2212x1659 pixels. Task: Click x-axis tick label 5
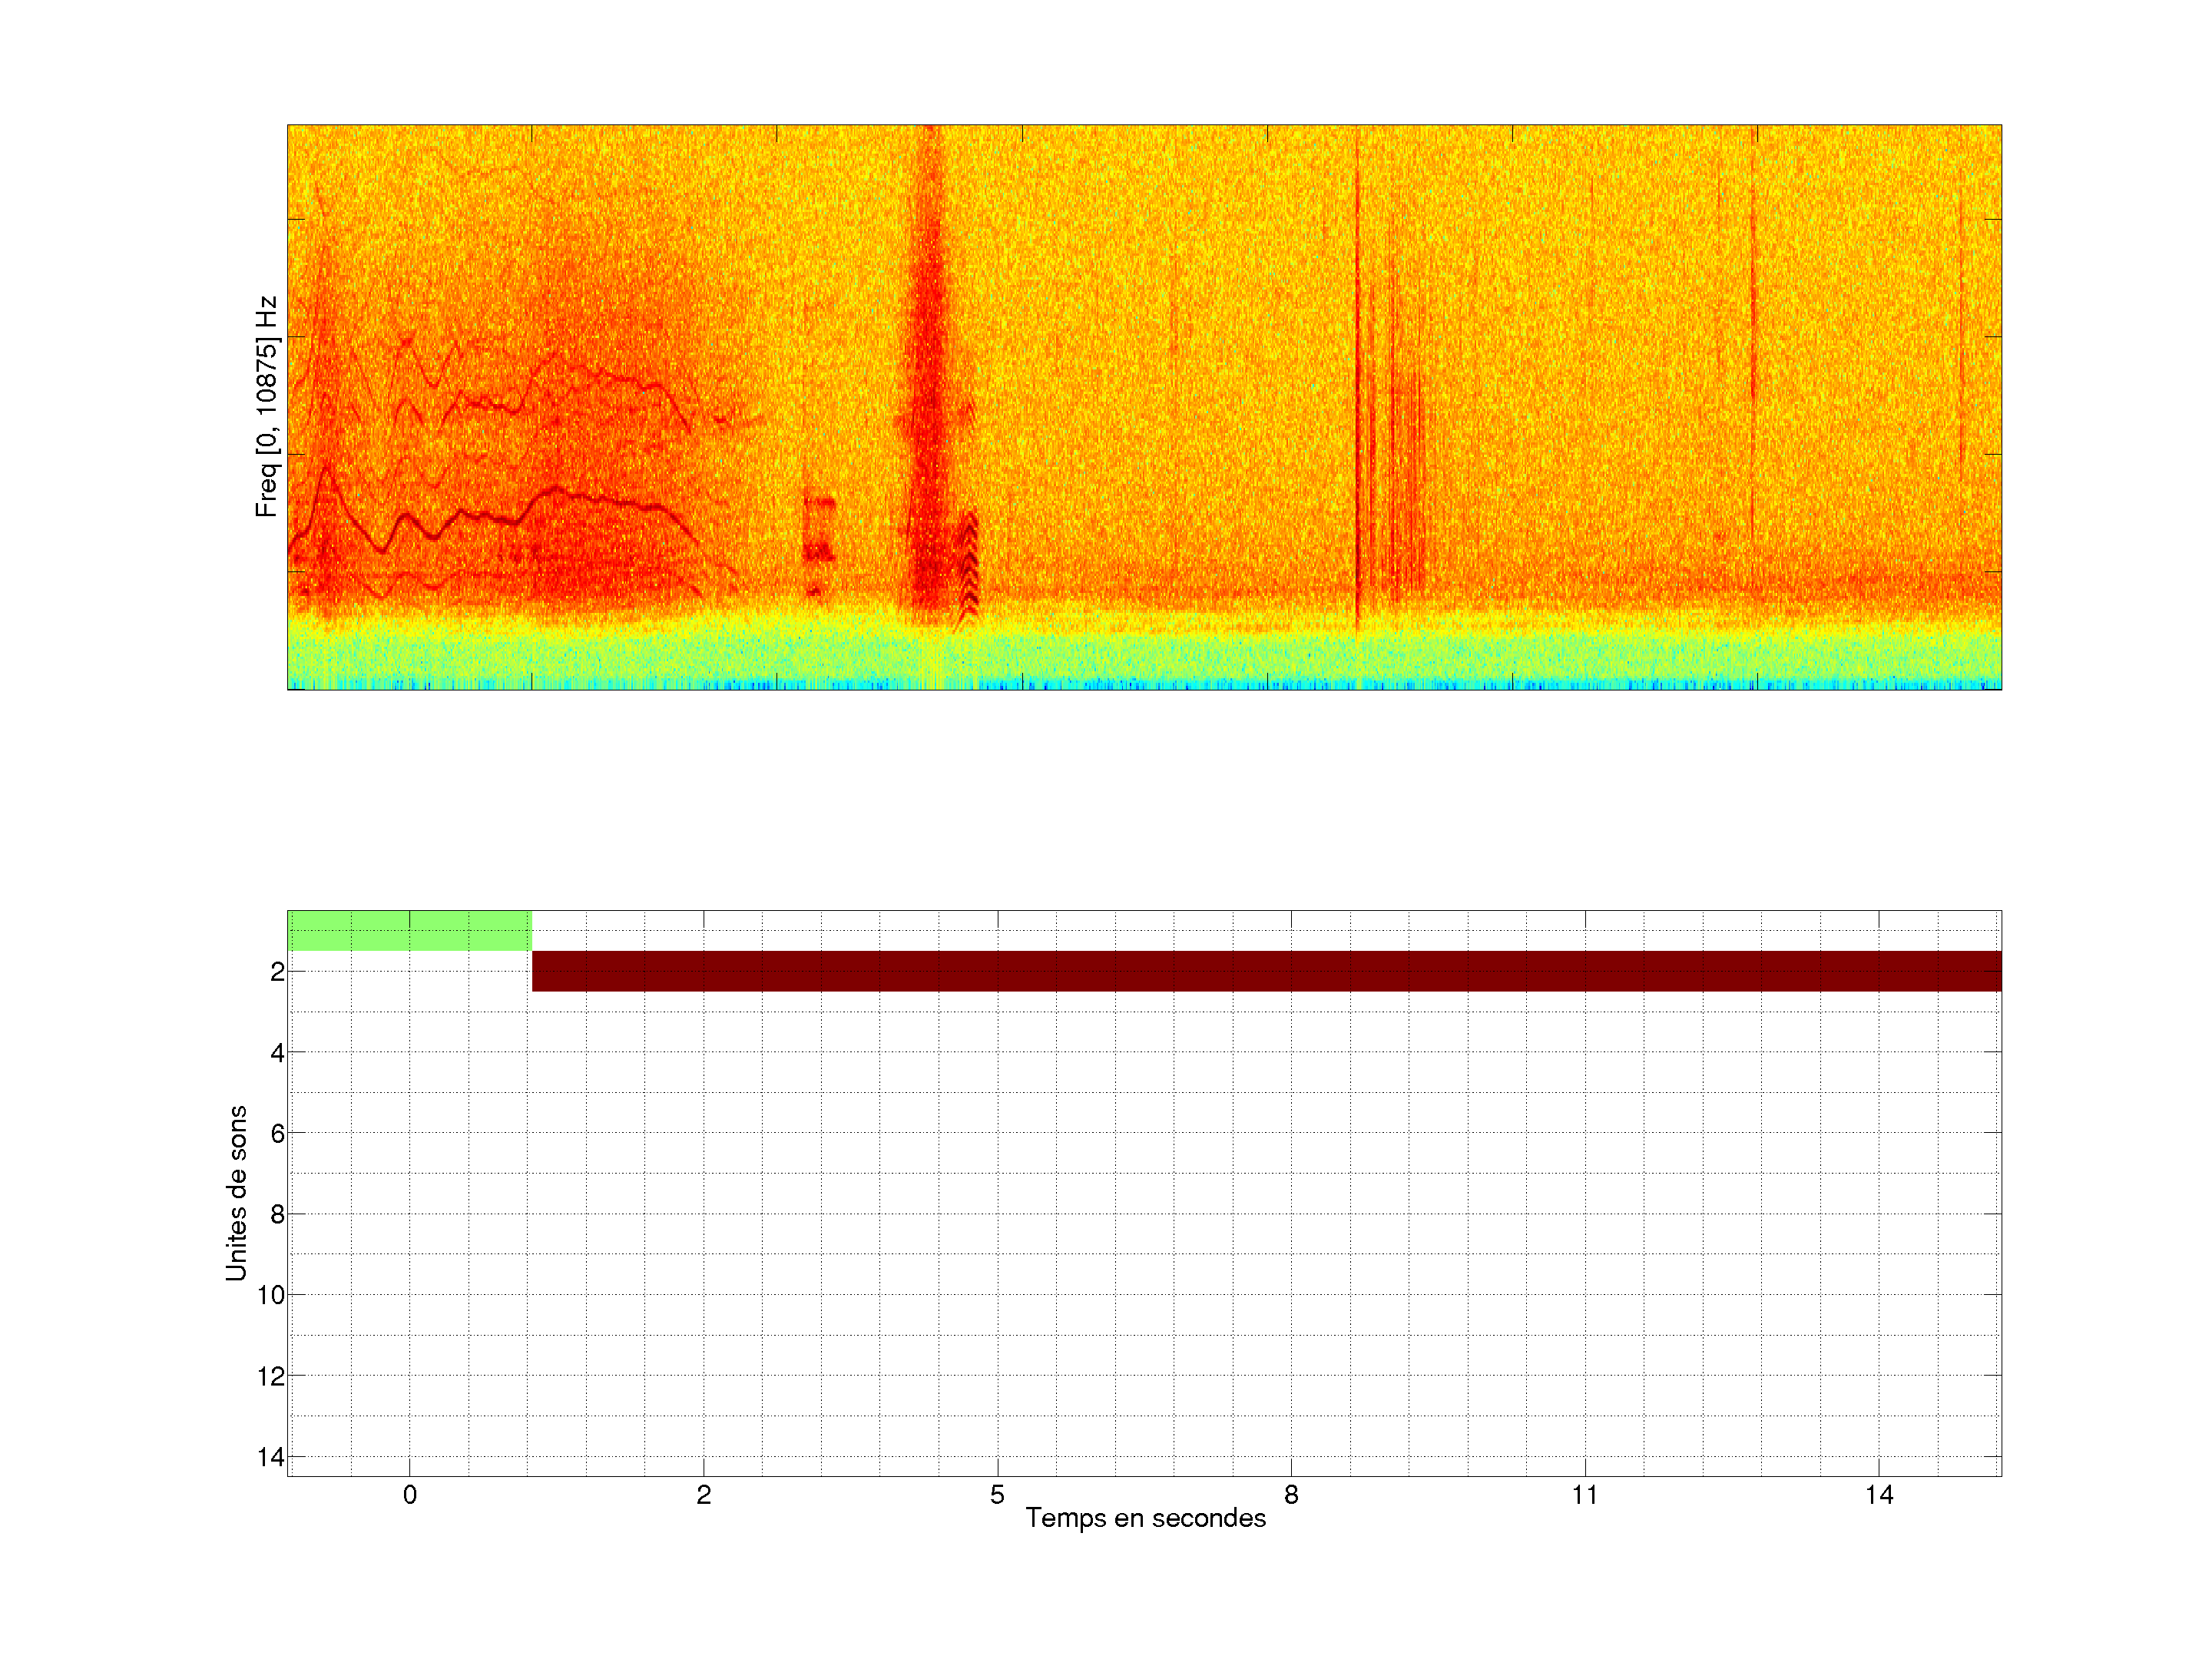point(997,1495)
